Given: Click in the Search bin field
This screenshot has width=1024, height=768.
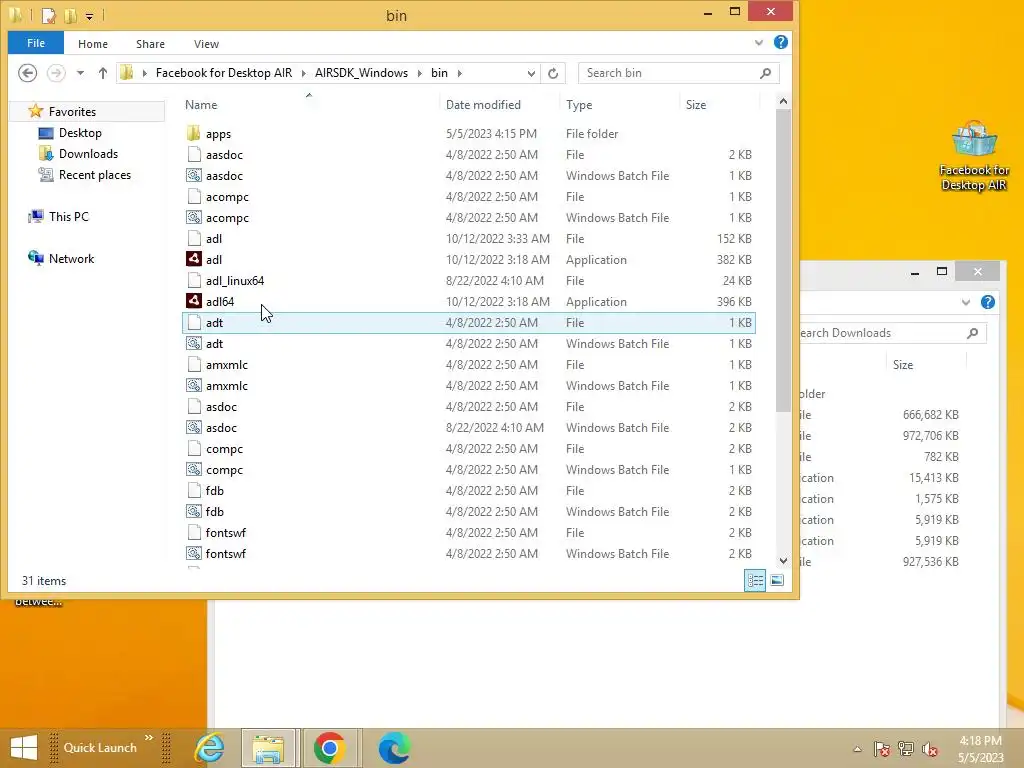Looking at the screenshot, I should [x=679, y=72].
